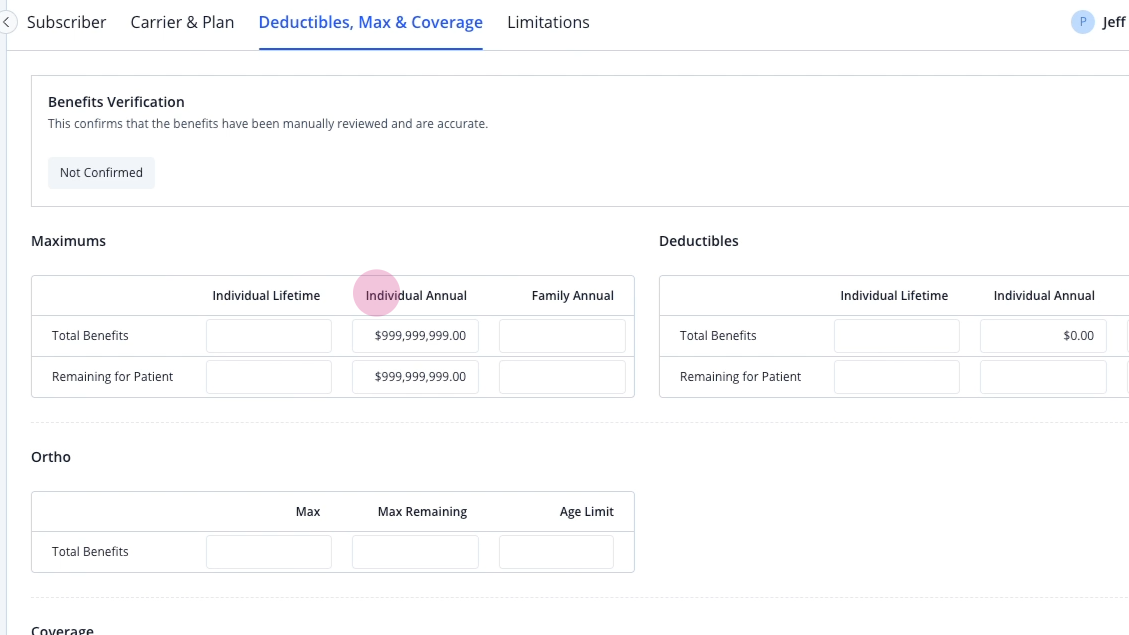Click Deductibles Remaining for Patient row label
Image resolution: width=1129 pixels, height=635 pixels.
[x=740, y=377]
